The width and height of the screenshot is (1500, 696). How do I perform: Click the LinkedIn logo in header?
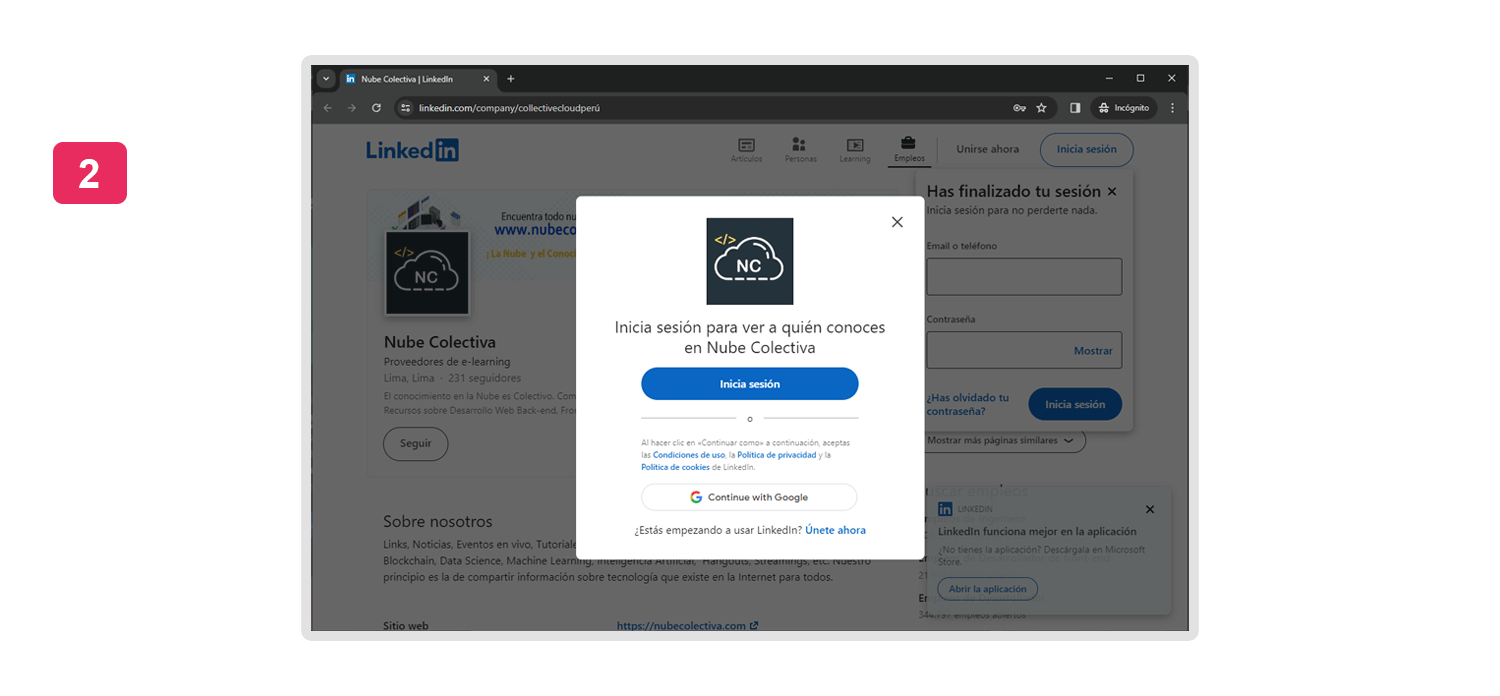tap(412, 150)
